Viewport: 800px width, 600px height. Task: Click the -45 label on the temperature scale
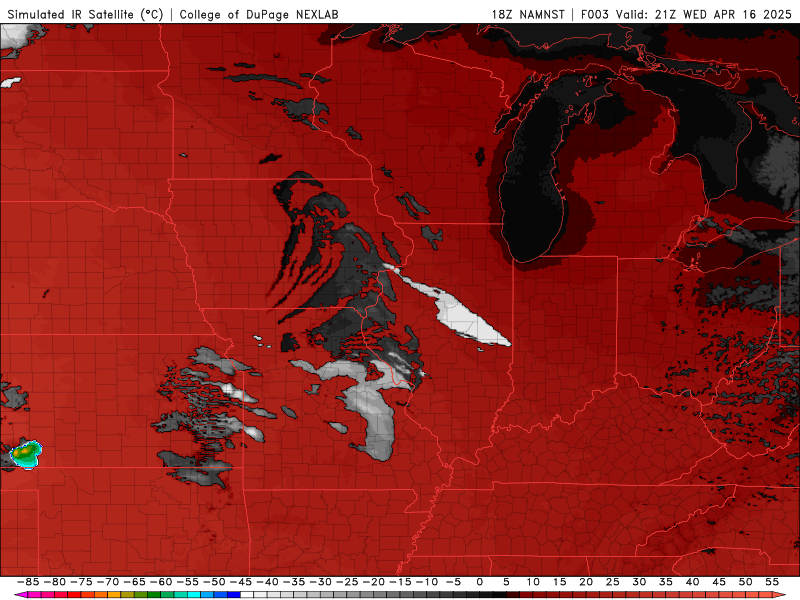pos(241,582)
